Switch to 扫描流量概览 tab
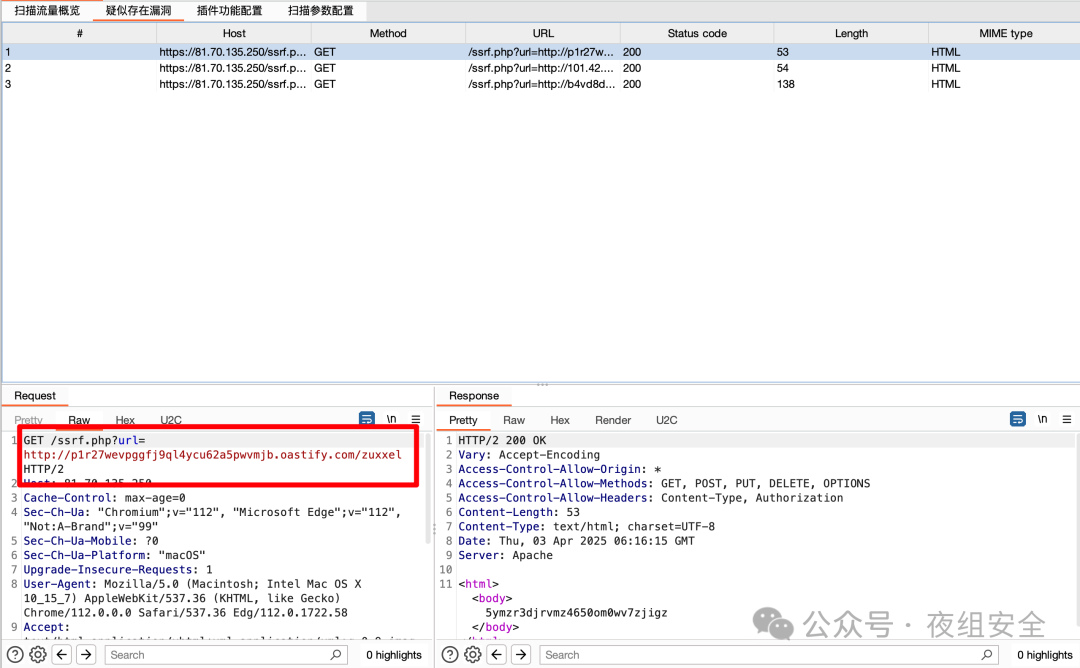The image size is (1080, 668). click(47, 11)
